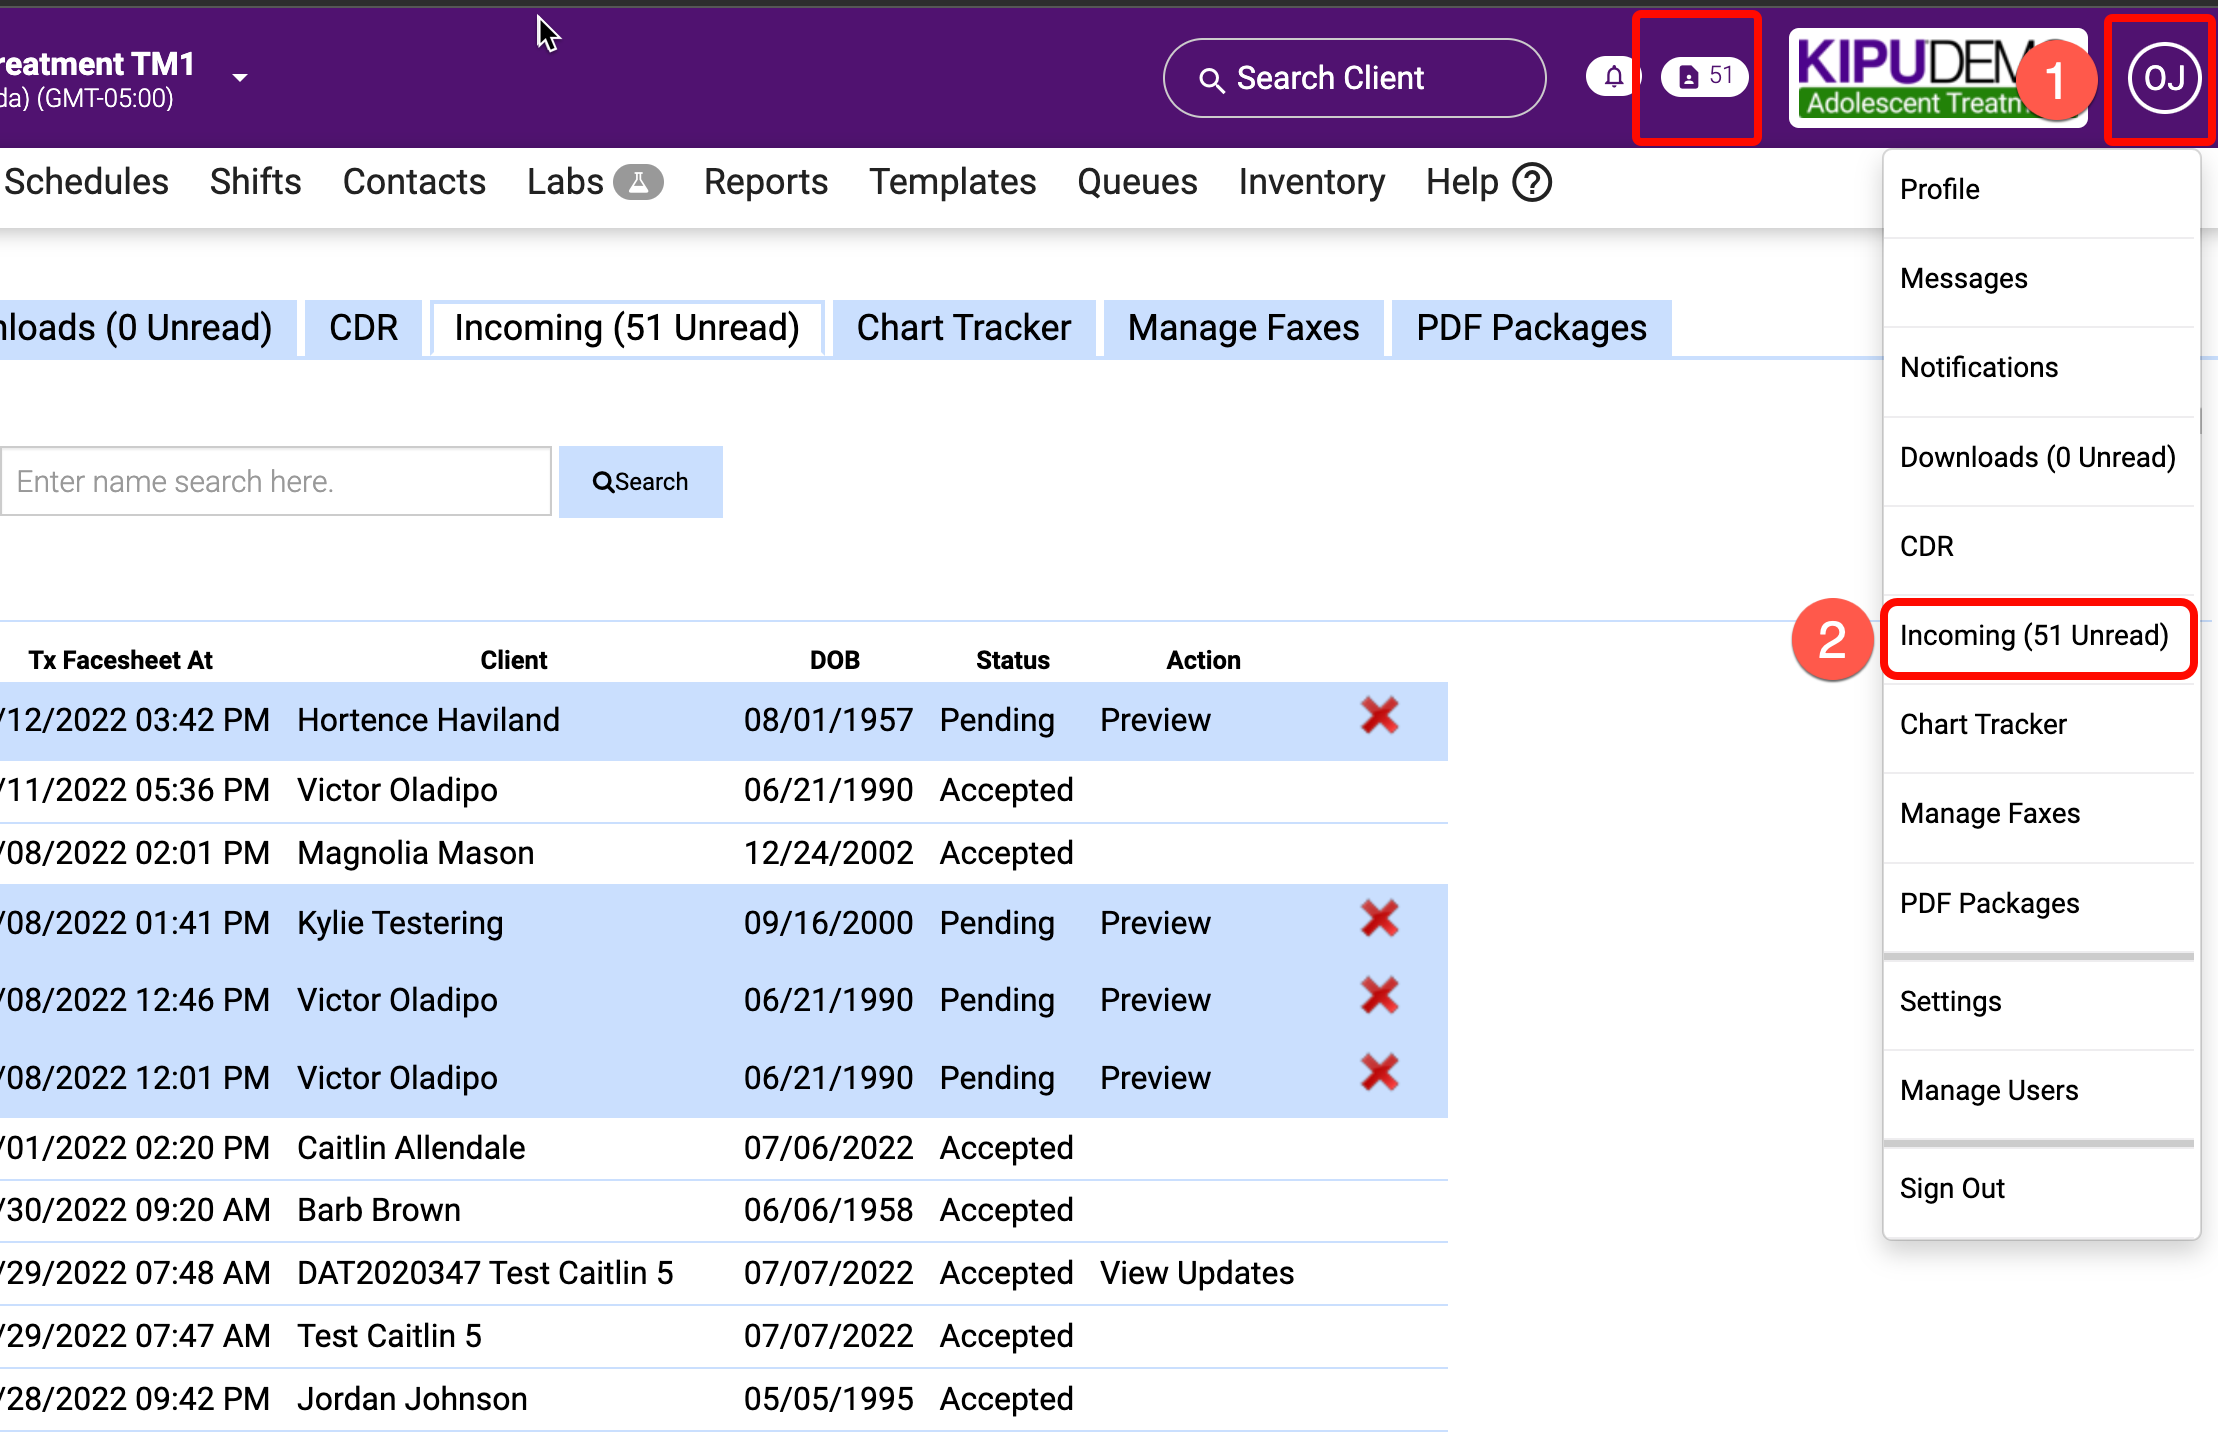
Task: Click the notification bell icon
Action: 1612,77
